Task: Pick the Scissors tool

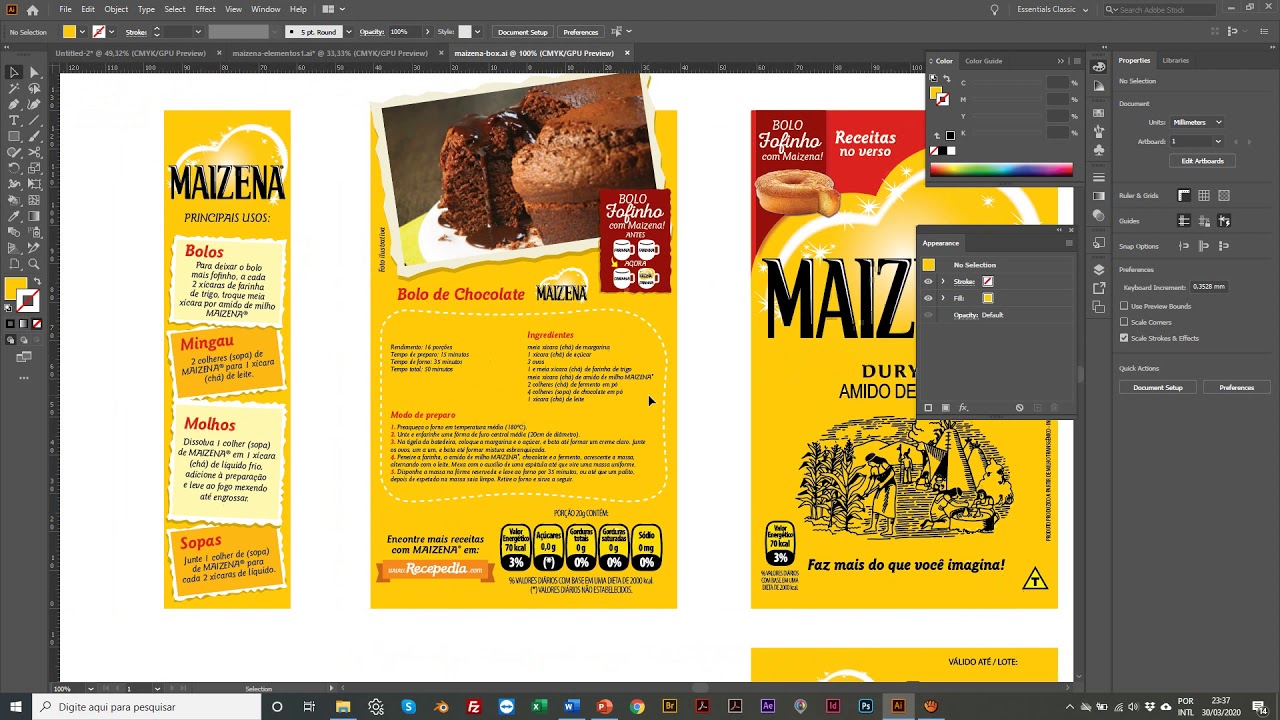Action: point(34,152)
